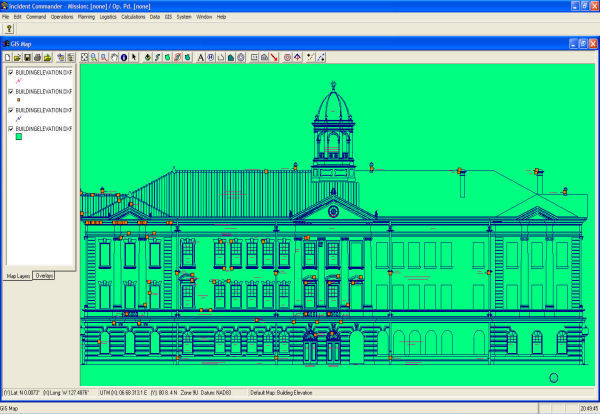This screenshot has height=414, width=600.
Task: Toggle the first BUILDINGELEVATION.DXF layer checkbox
Action: pos(11,72)
